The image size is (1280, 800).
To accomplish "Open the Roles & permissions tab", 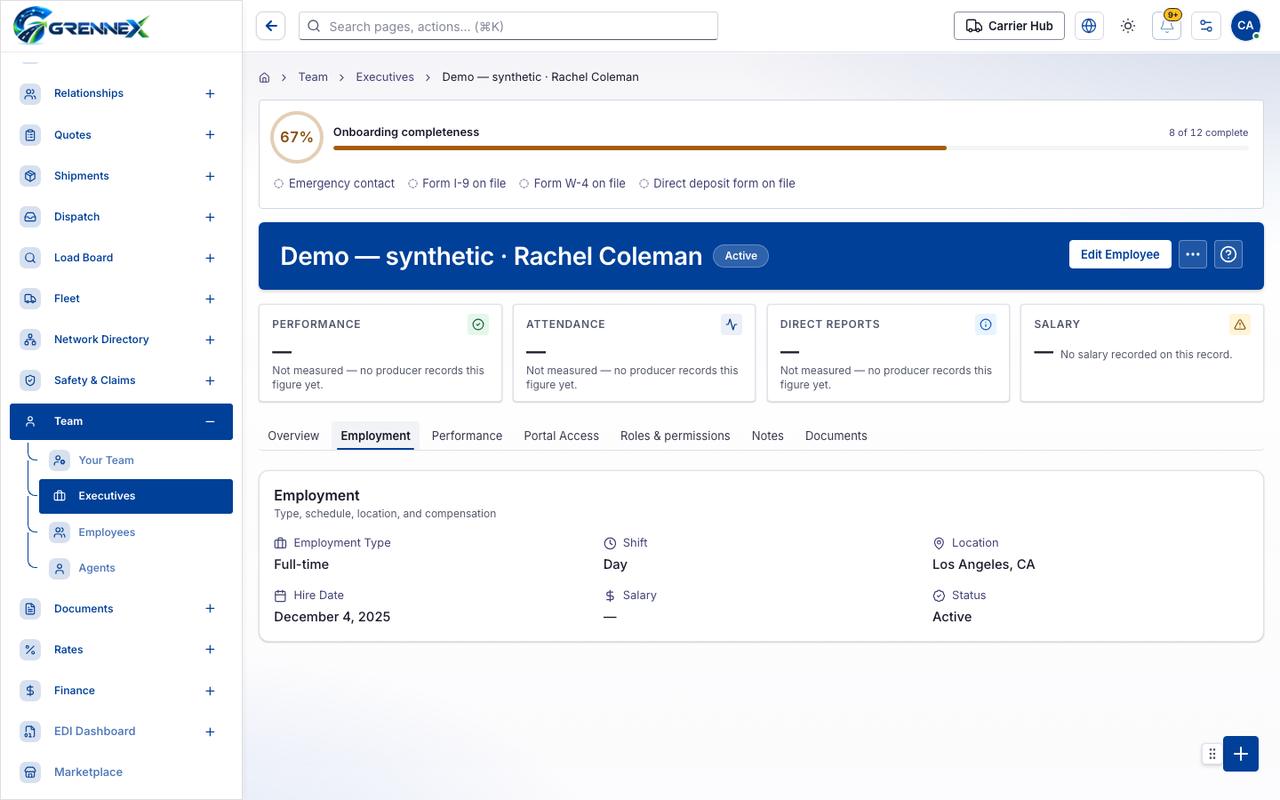I will [675, 436].
